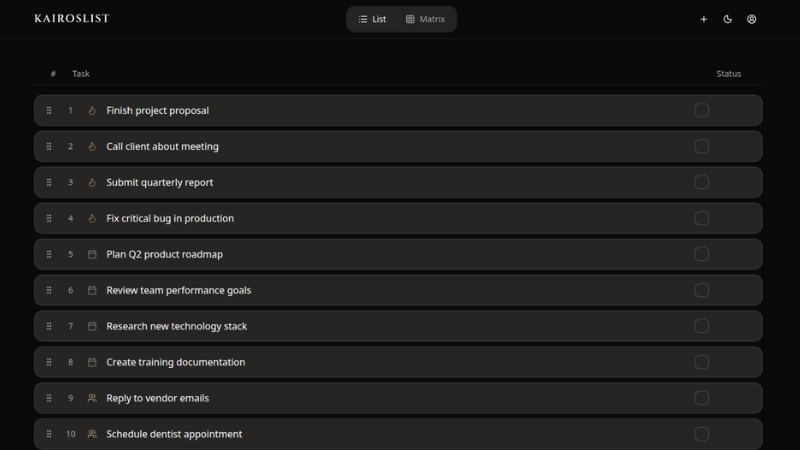Screen dimensions: 800x450
Task: Open the Call client about meeting task
Action: click(162, 147)
